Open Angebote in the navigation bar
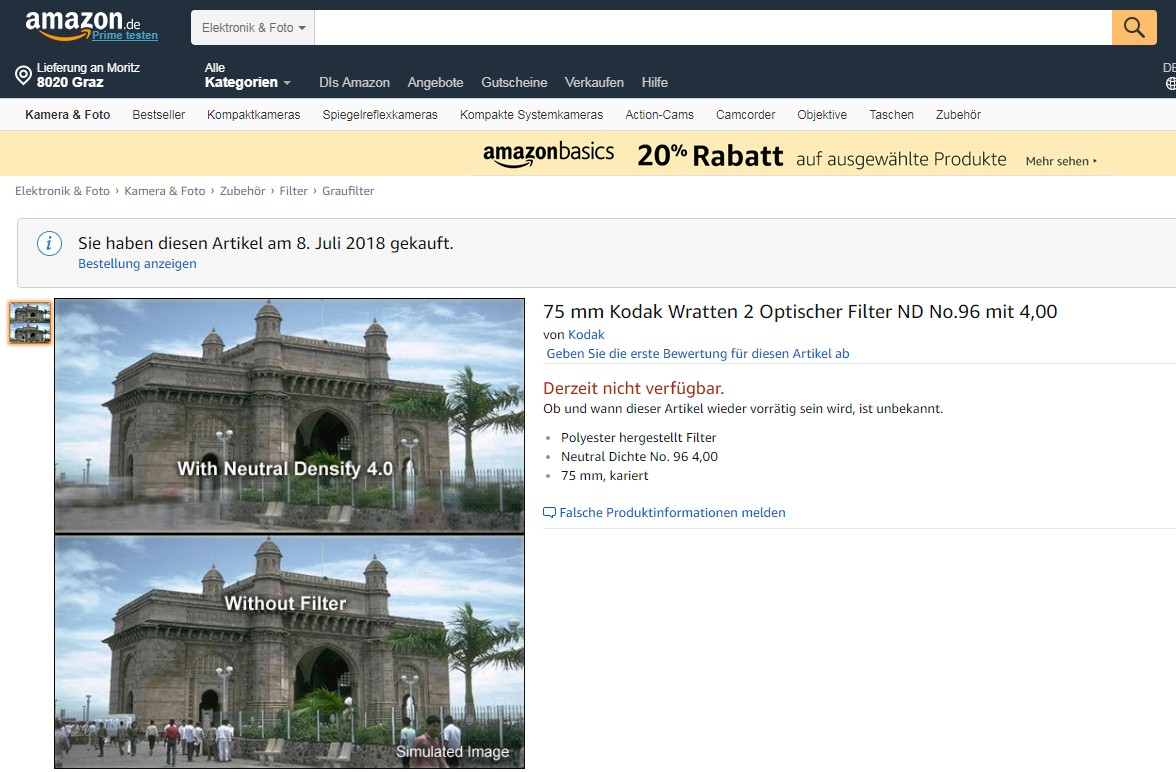Screen dimensions: 1176x772 (x=435, y=83)
